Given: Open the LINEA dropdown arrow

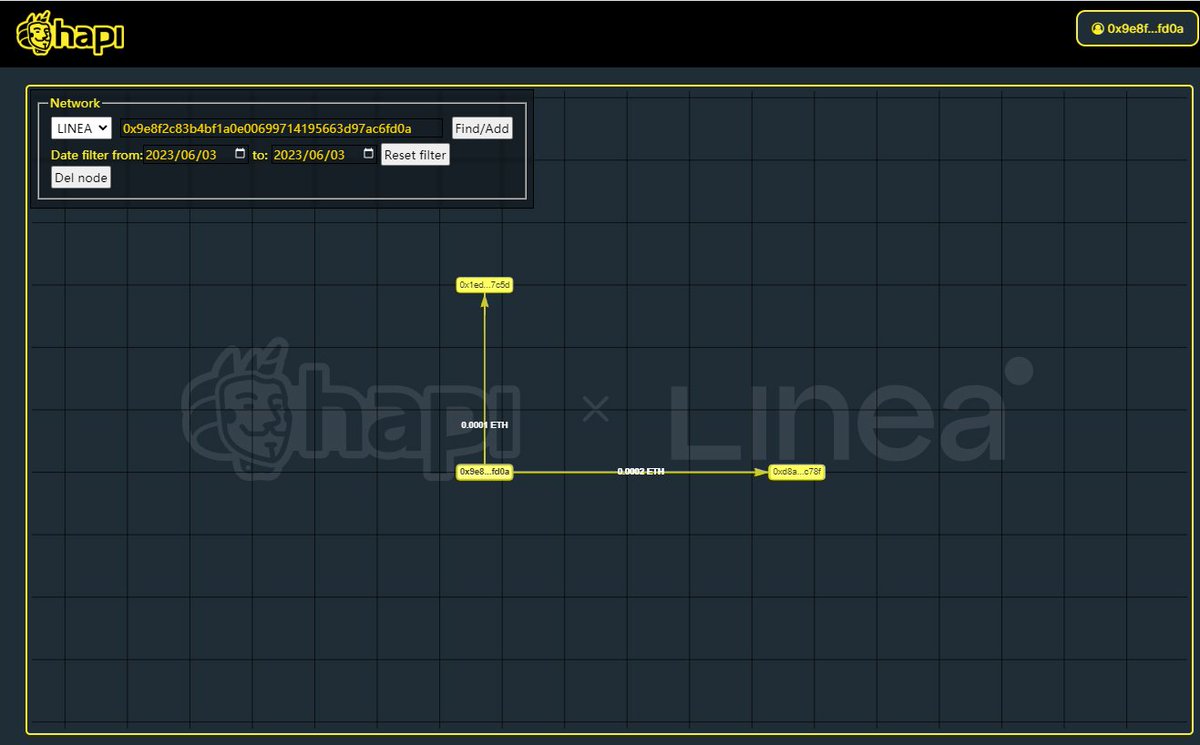Looking at the screenshot, I should pos(102,127).
